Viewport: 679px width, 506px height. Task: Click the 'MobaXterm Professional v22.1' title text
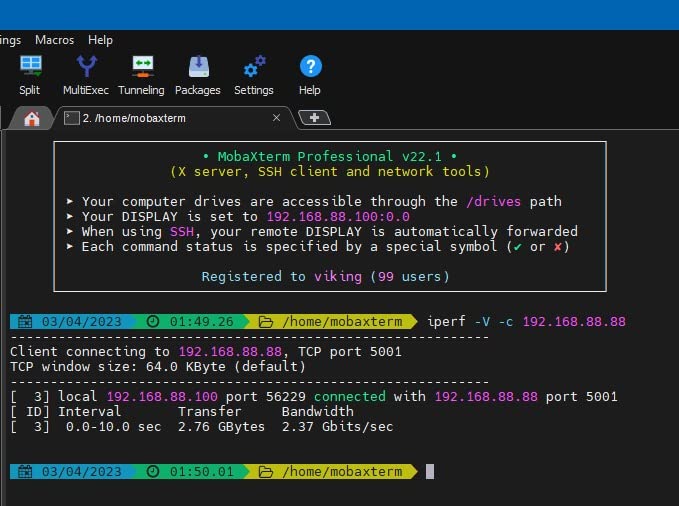pos(330,156)
